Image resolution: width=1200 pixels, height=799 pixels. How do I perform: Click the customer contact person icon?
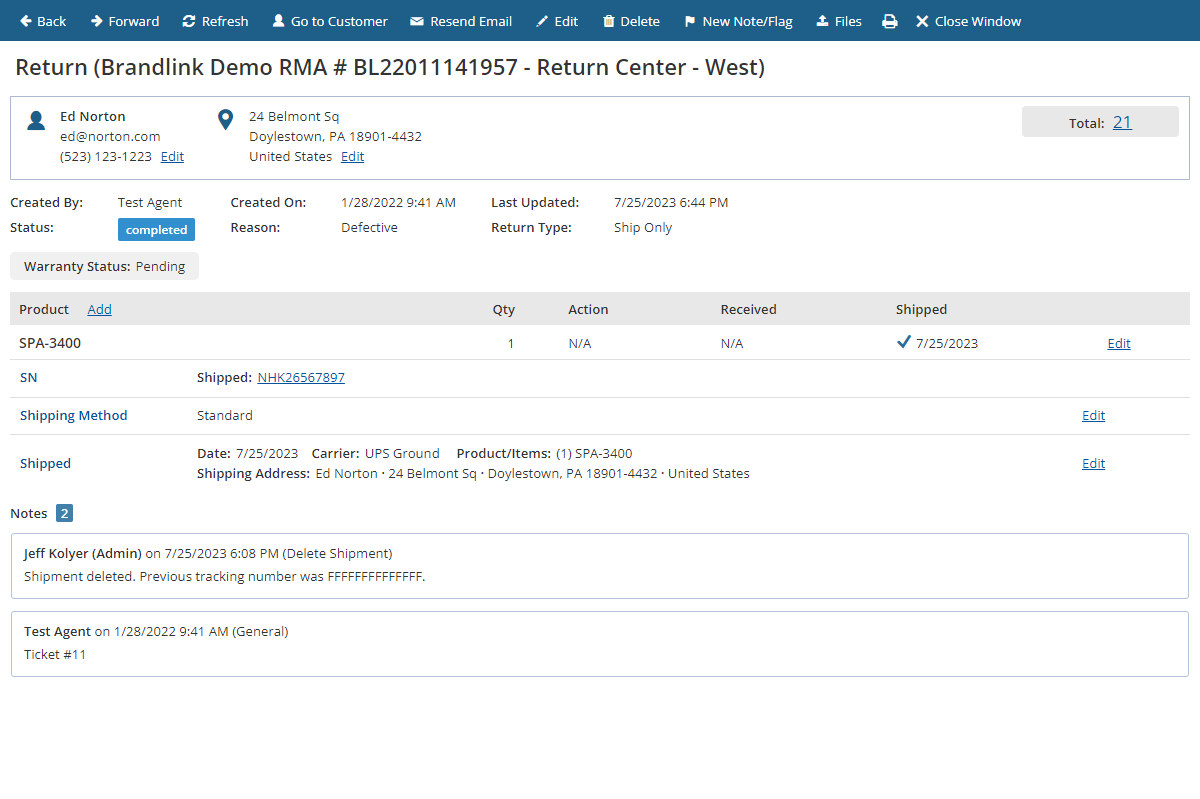click(x=36, y=119)
